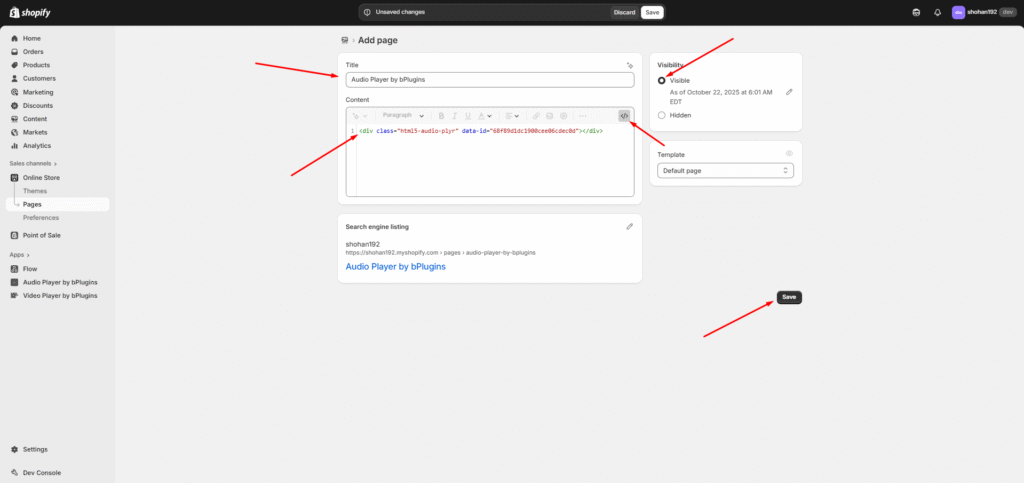The height and width of the screenshot is (483, 1024).
Task: Select the Hidden radio option
Action: (661, 115)
